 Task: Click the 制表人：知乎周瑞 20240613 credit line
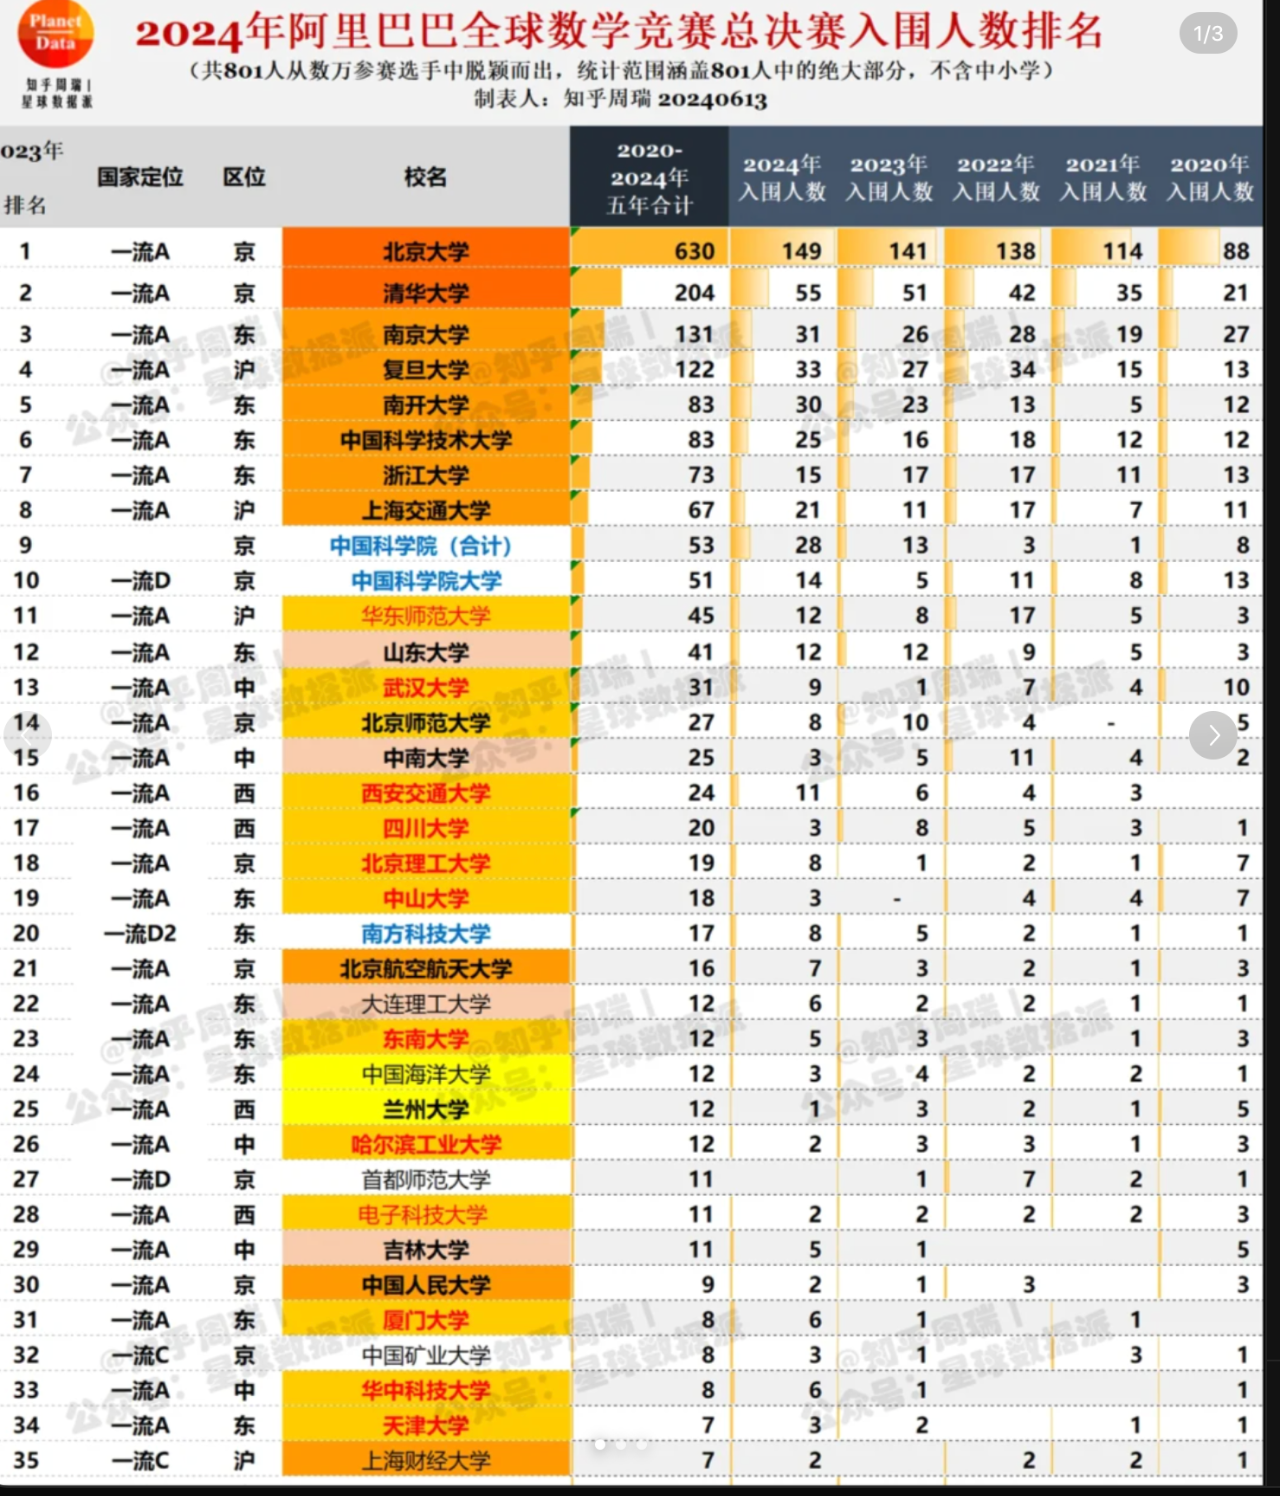click(620, 99)
